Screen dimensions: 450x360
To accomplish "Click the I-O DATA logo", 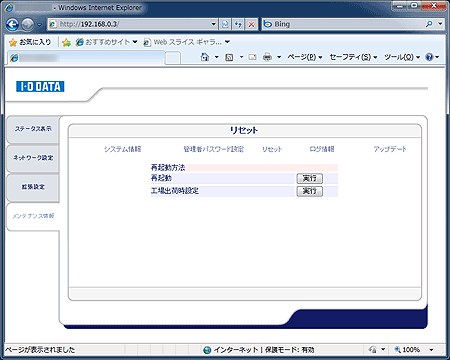I will 40,87.
